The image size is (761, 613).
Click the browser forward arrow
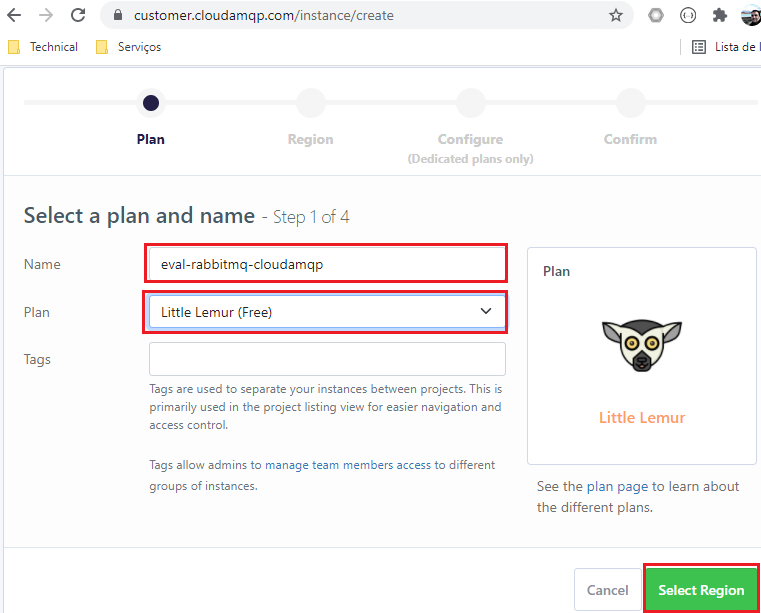pyautogui.click(x=46, y=16)
